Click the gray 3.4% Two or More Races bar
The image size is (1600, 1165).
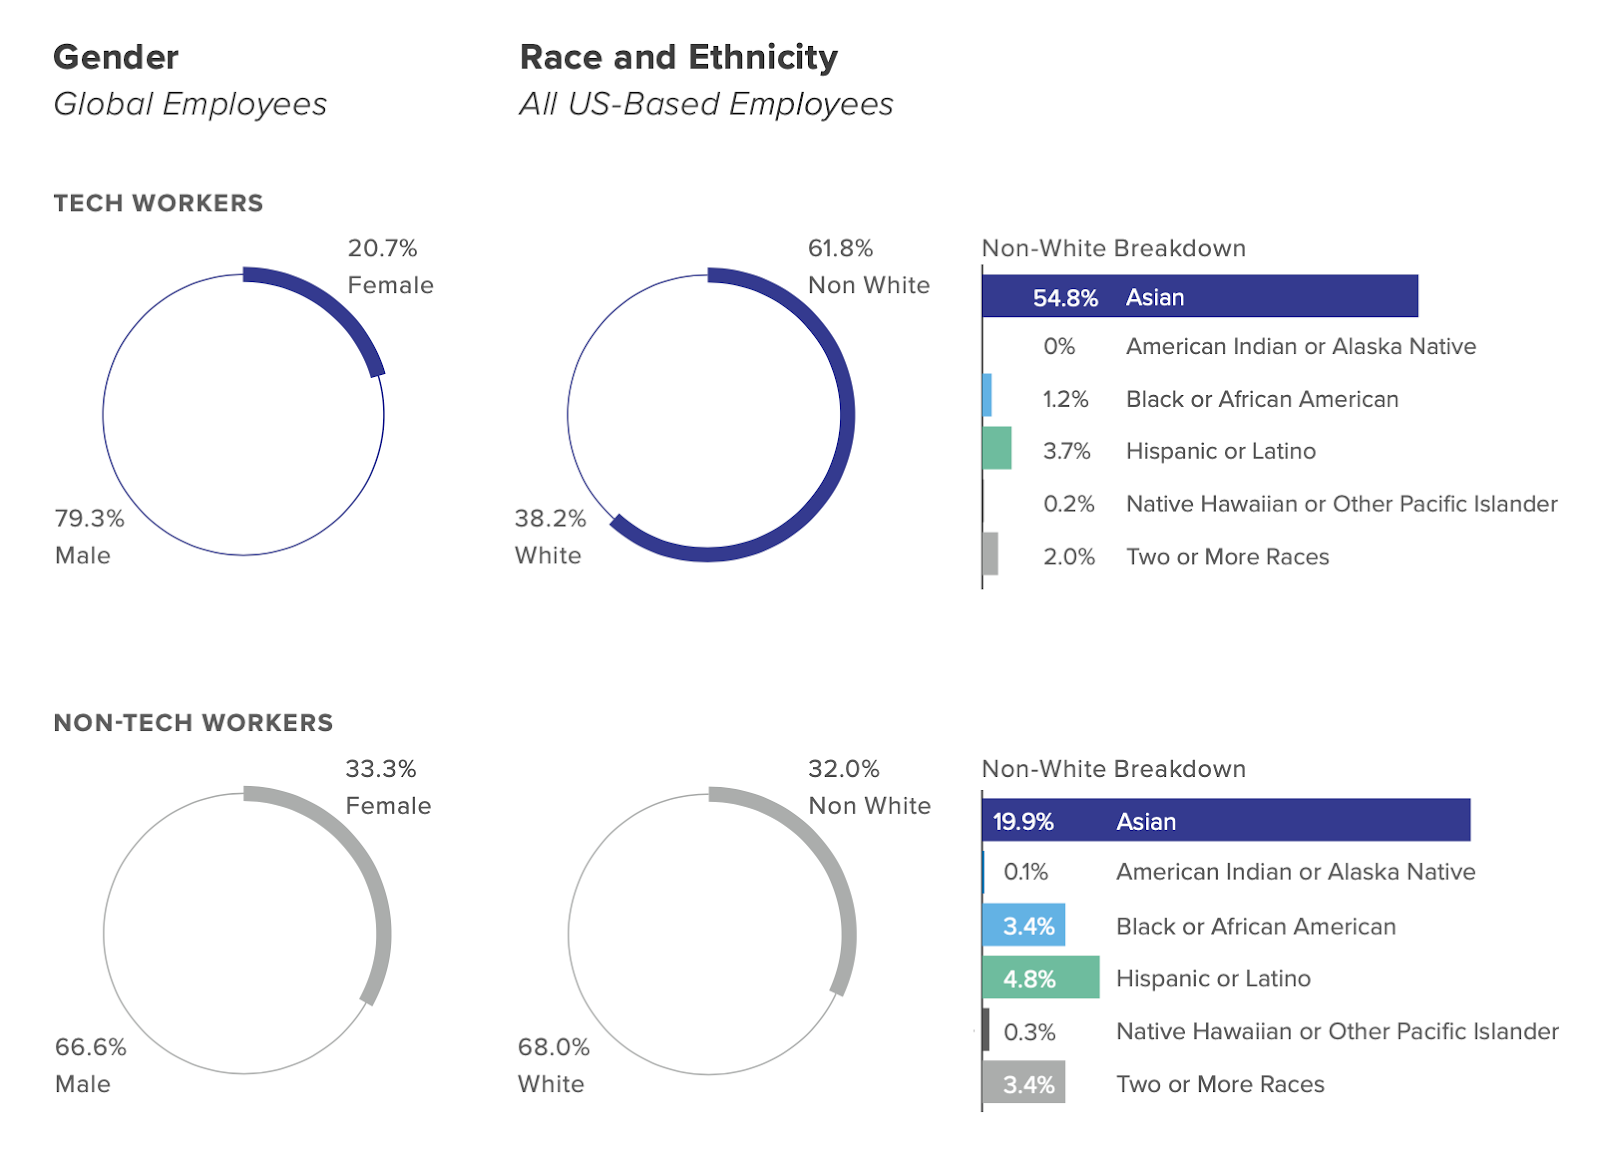click(x=1024, y=1082)
